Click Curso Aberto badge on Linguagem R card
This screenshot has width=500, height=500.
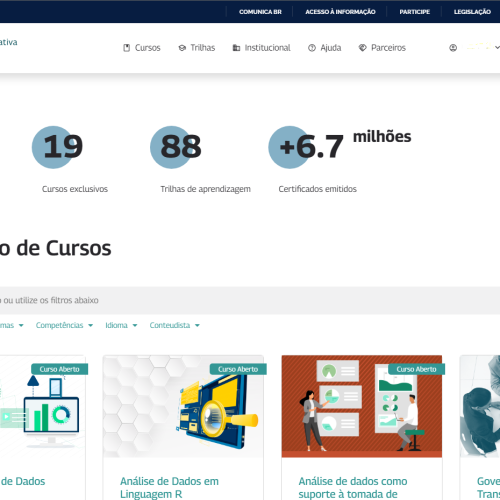[x=238, y=369]
